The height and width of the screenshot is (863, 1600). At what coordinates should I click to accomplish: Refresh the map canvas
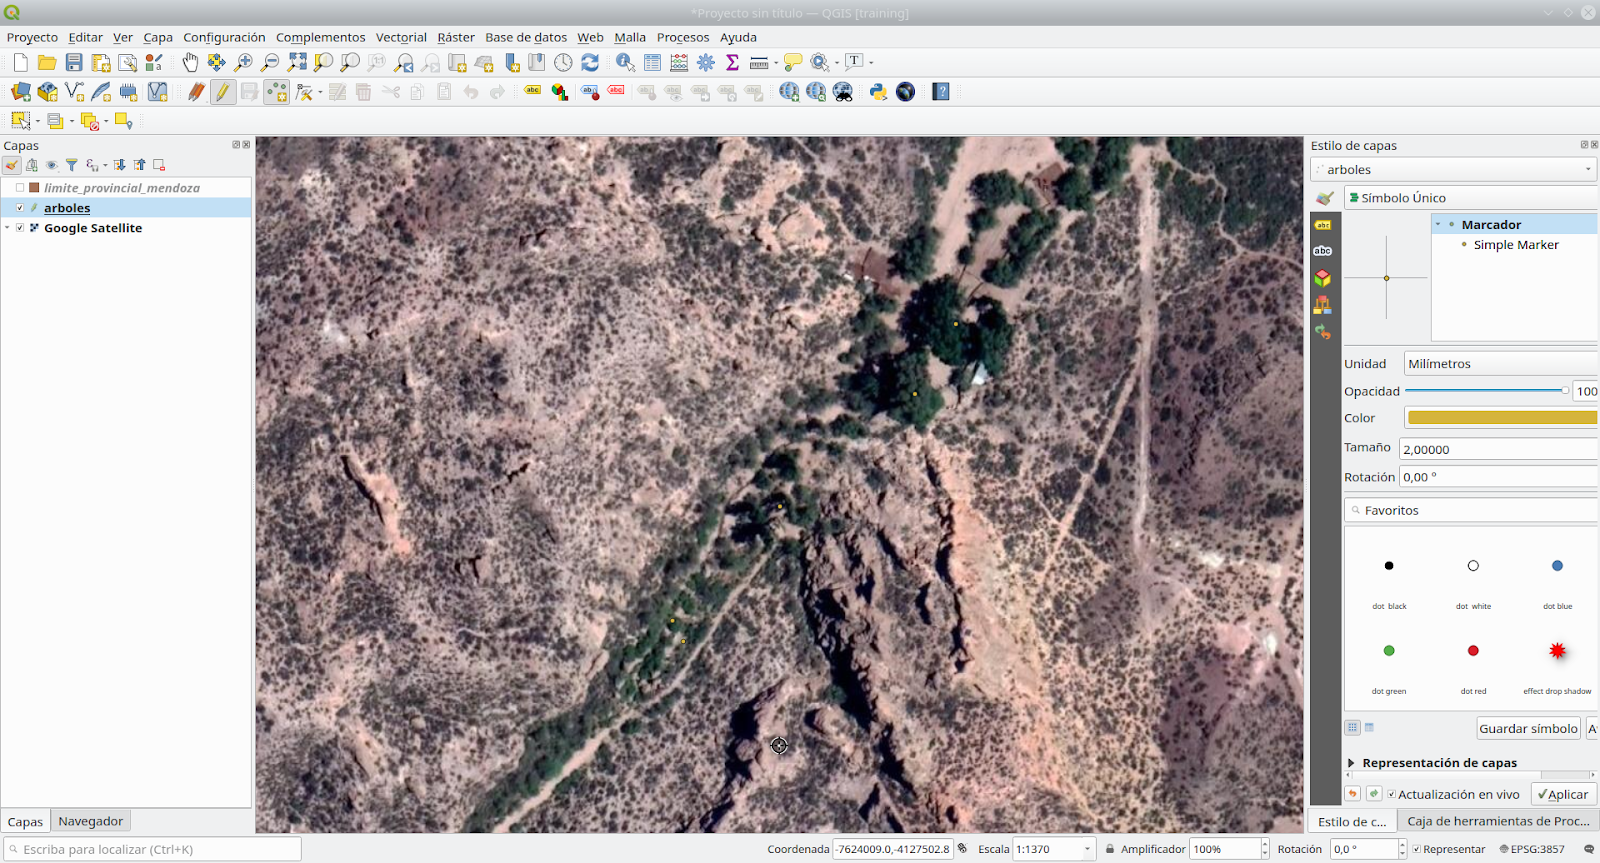point(590,62)
